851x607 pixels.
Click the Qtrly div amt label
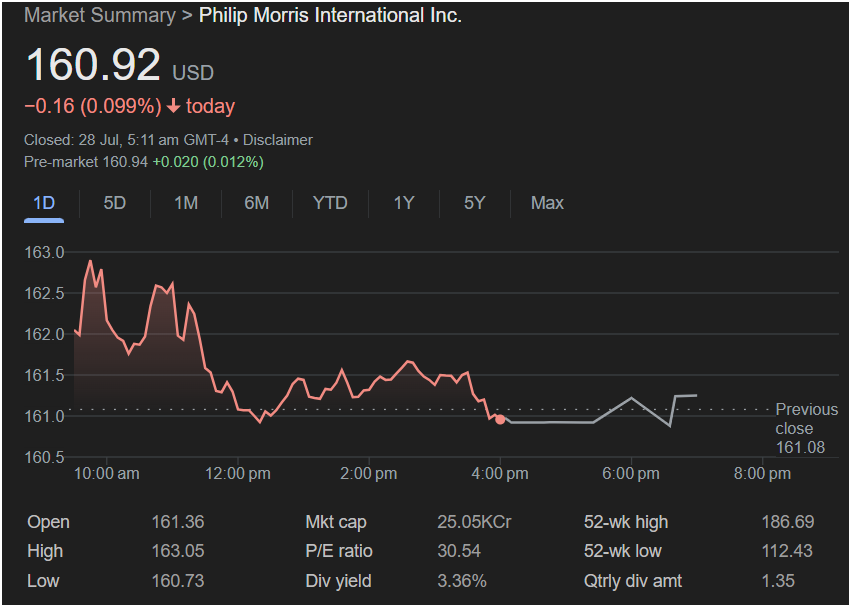633,581
